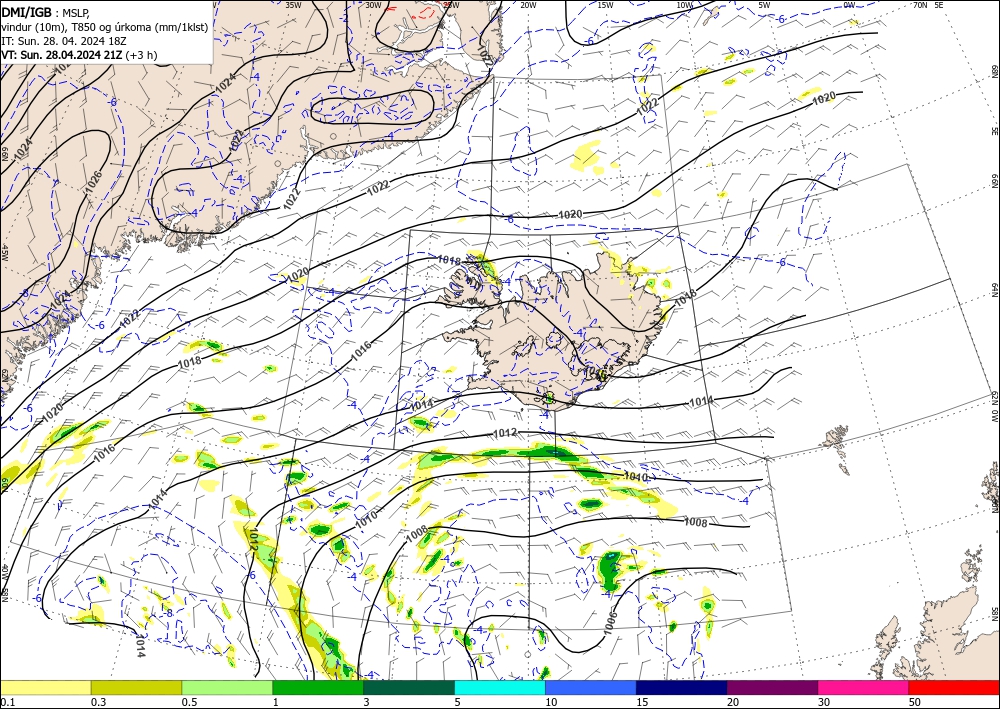This screenshot has height=709, width=1000.
Task: Click the purple 20–30 legend swatch
Action: pyautogui.click(x=772, y=687)
